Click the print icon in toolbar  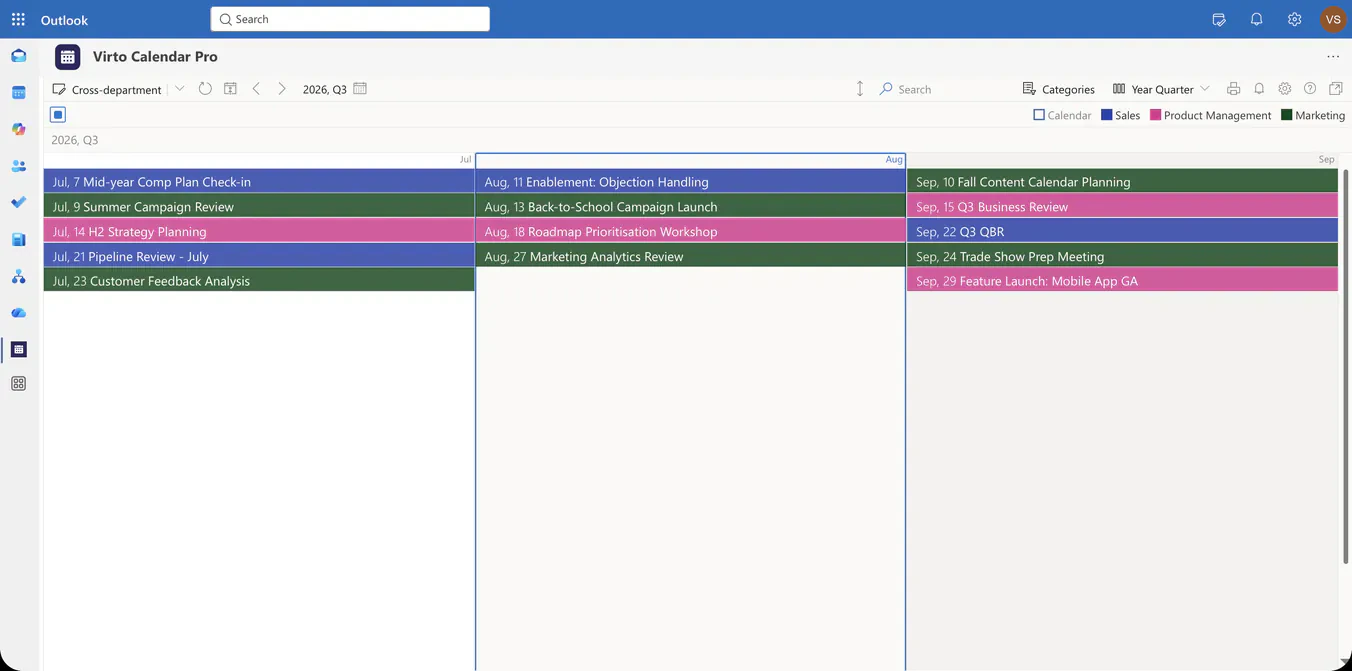[x=1233, y=89]
